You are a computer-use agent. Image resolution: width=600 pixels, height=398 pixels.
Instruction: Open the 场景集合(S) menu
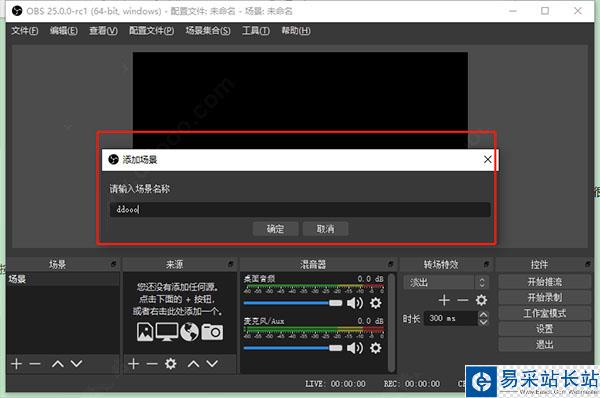tap(208, 31)
